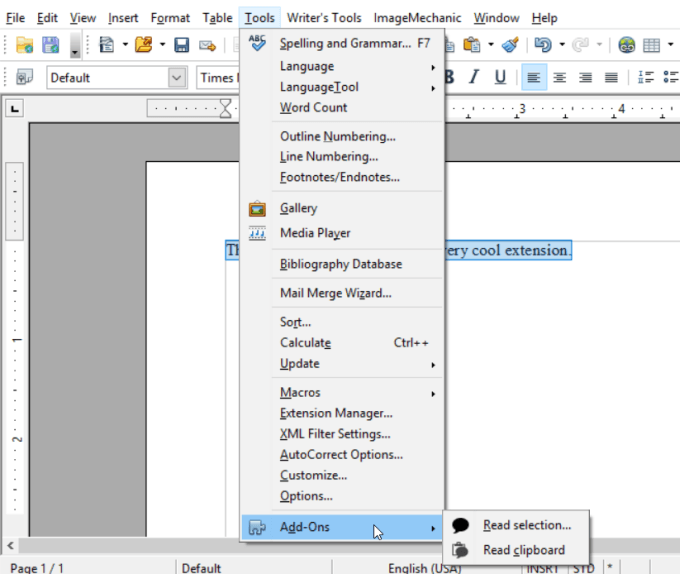Image resolution: width=680 pixels, height=574 pixels.
Task: Open the Paste options dropdown arrow
Action: 491,44
